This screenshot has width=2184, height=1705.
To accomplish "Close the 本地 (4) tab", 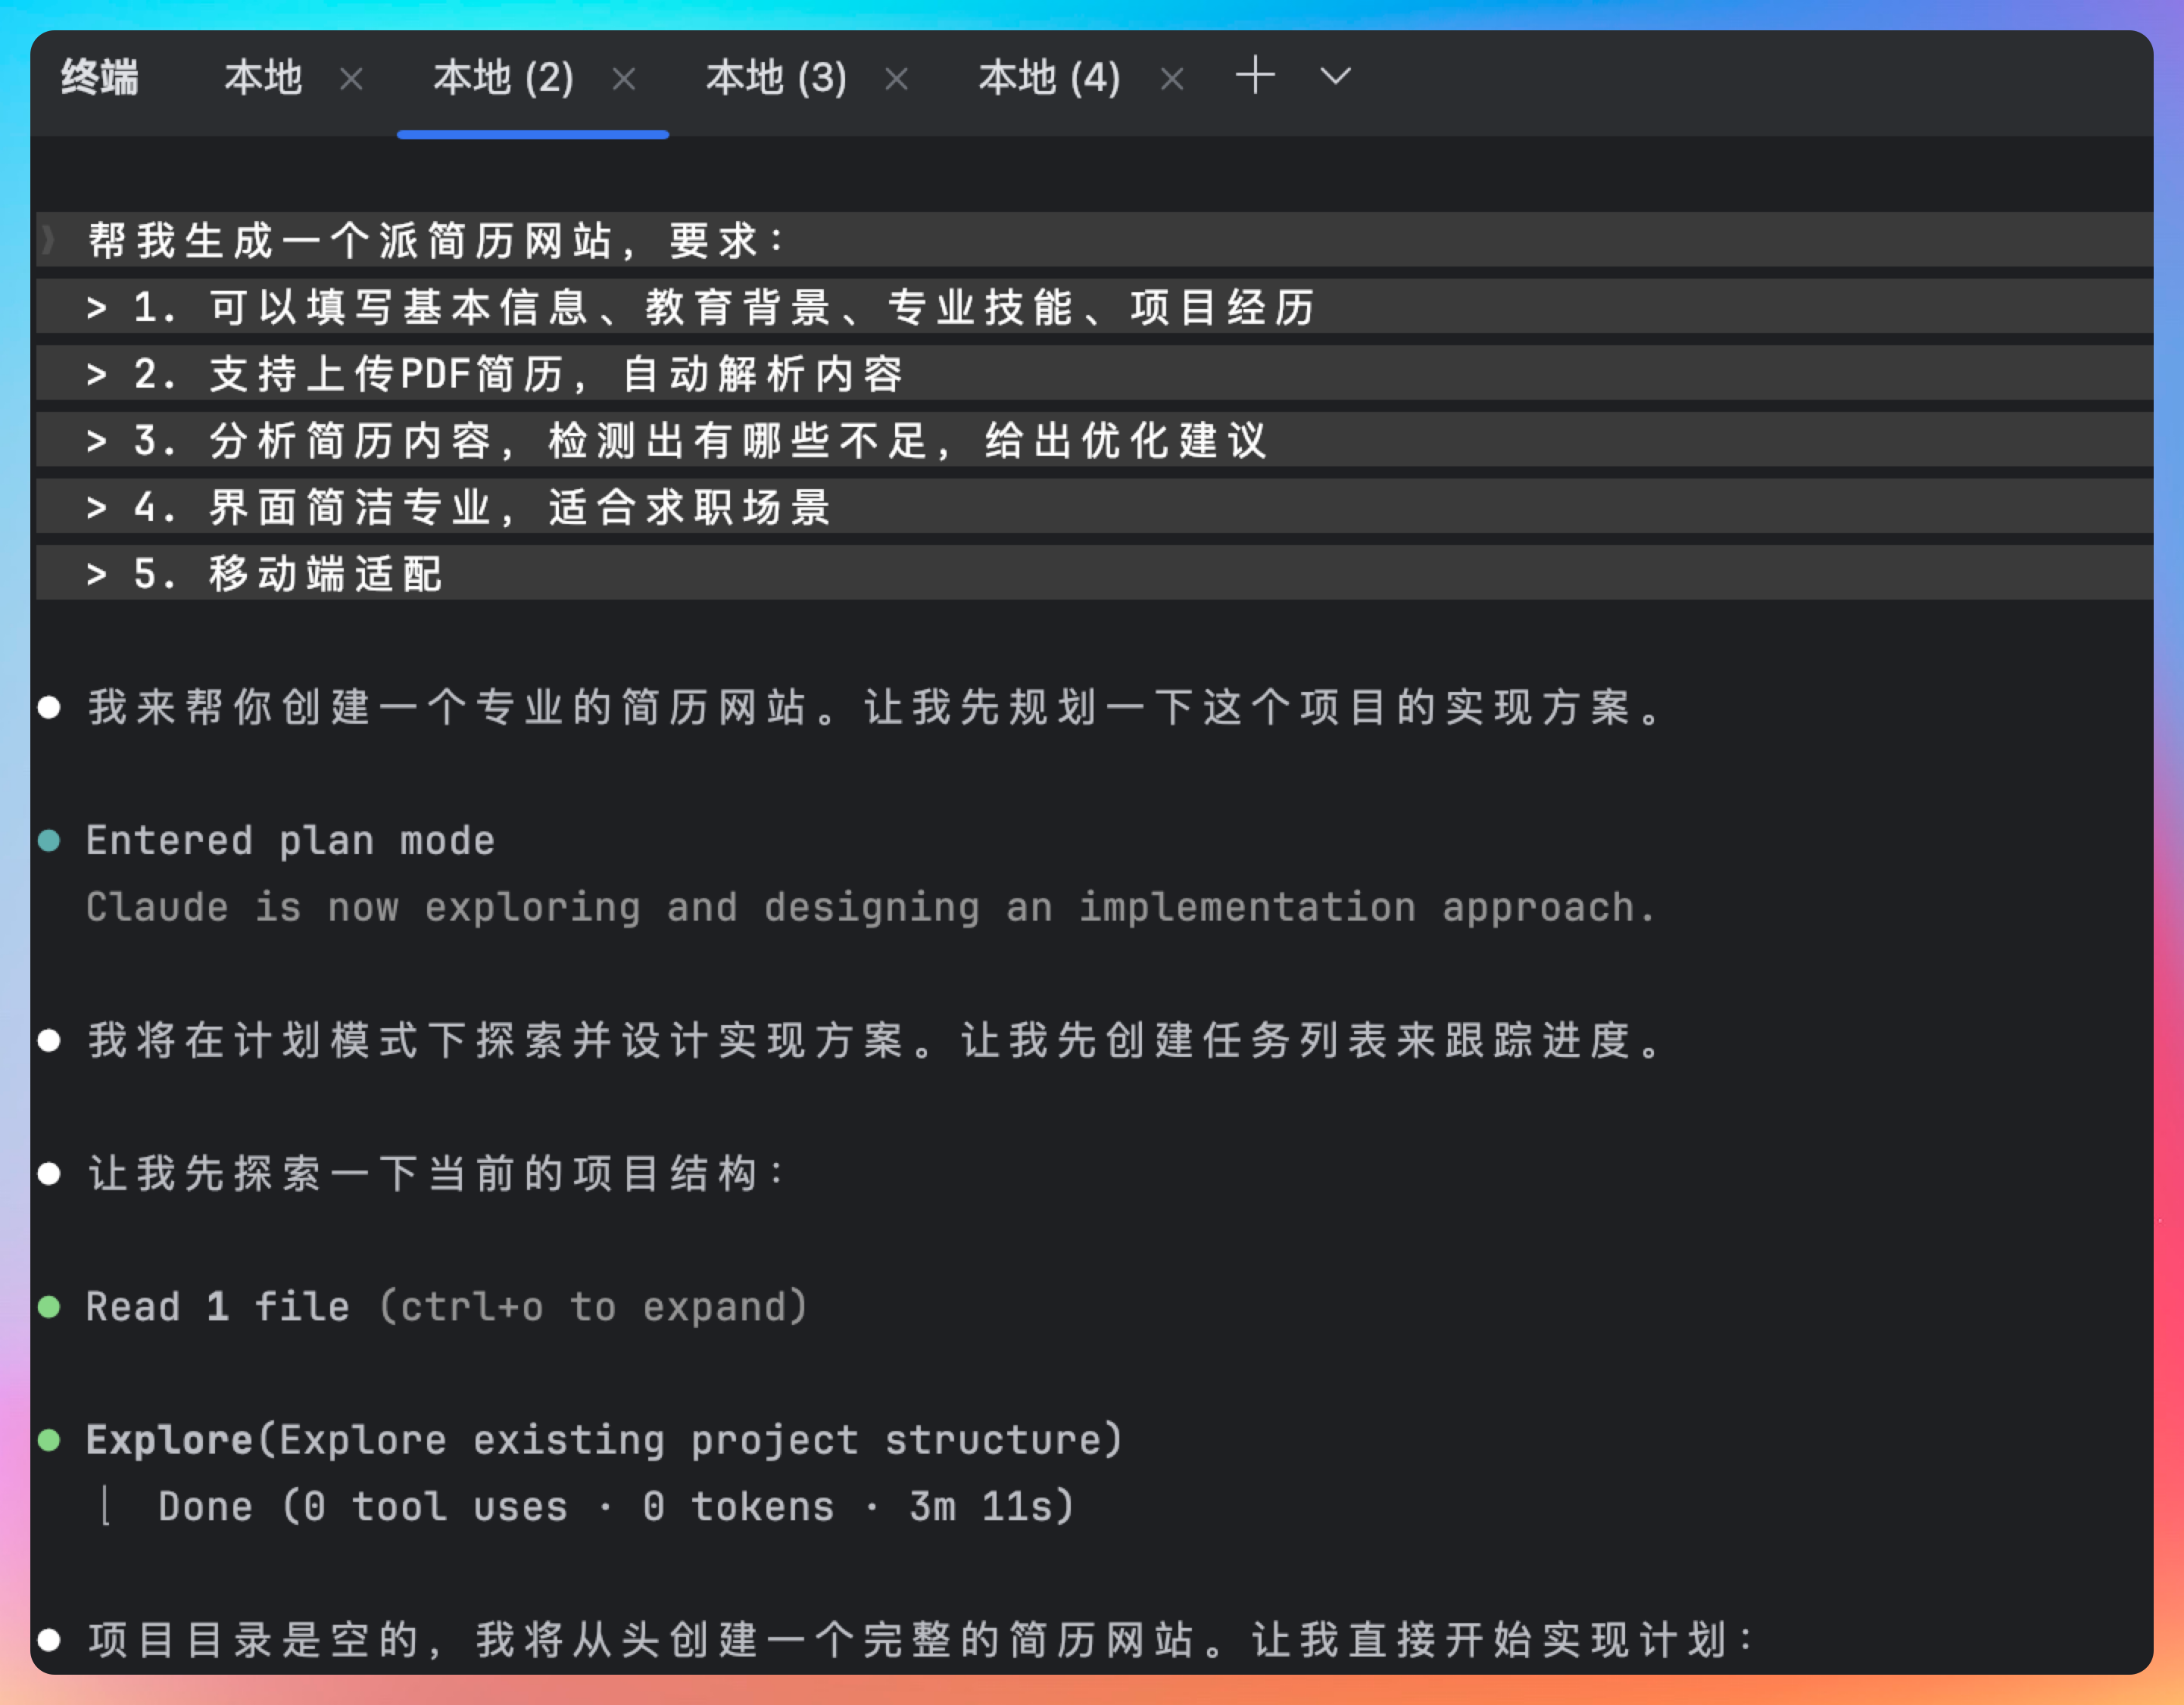I will click(1172, 79).
